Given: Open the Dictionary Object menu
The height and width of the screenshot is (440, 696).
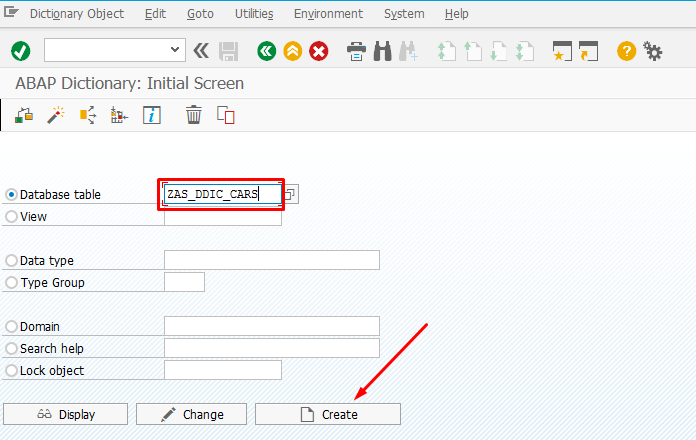Looking at the screenshot, I should coord(77,14).
